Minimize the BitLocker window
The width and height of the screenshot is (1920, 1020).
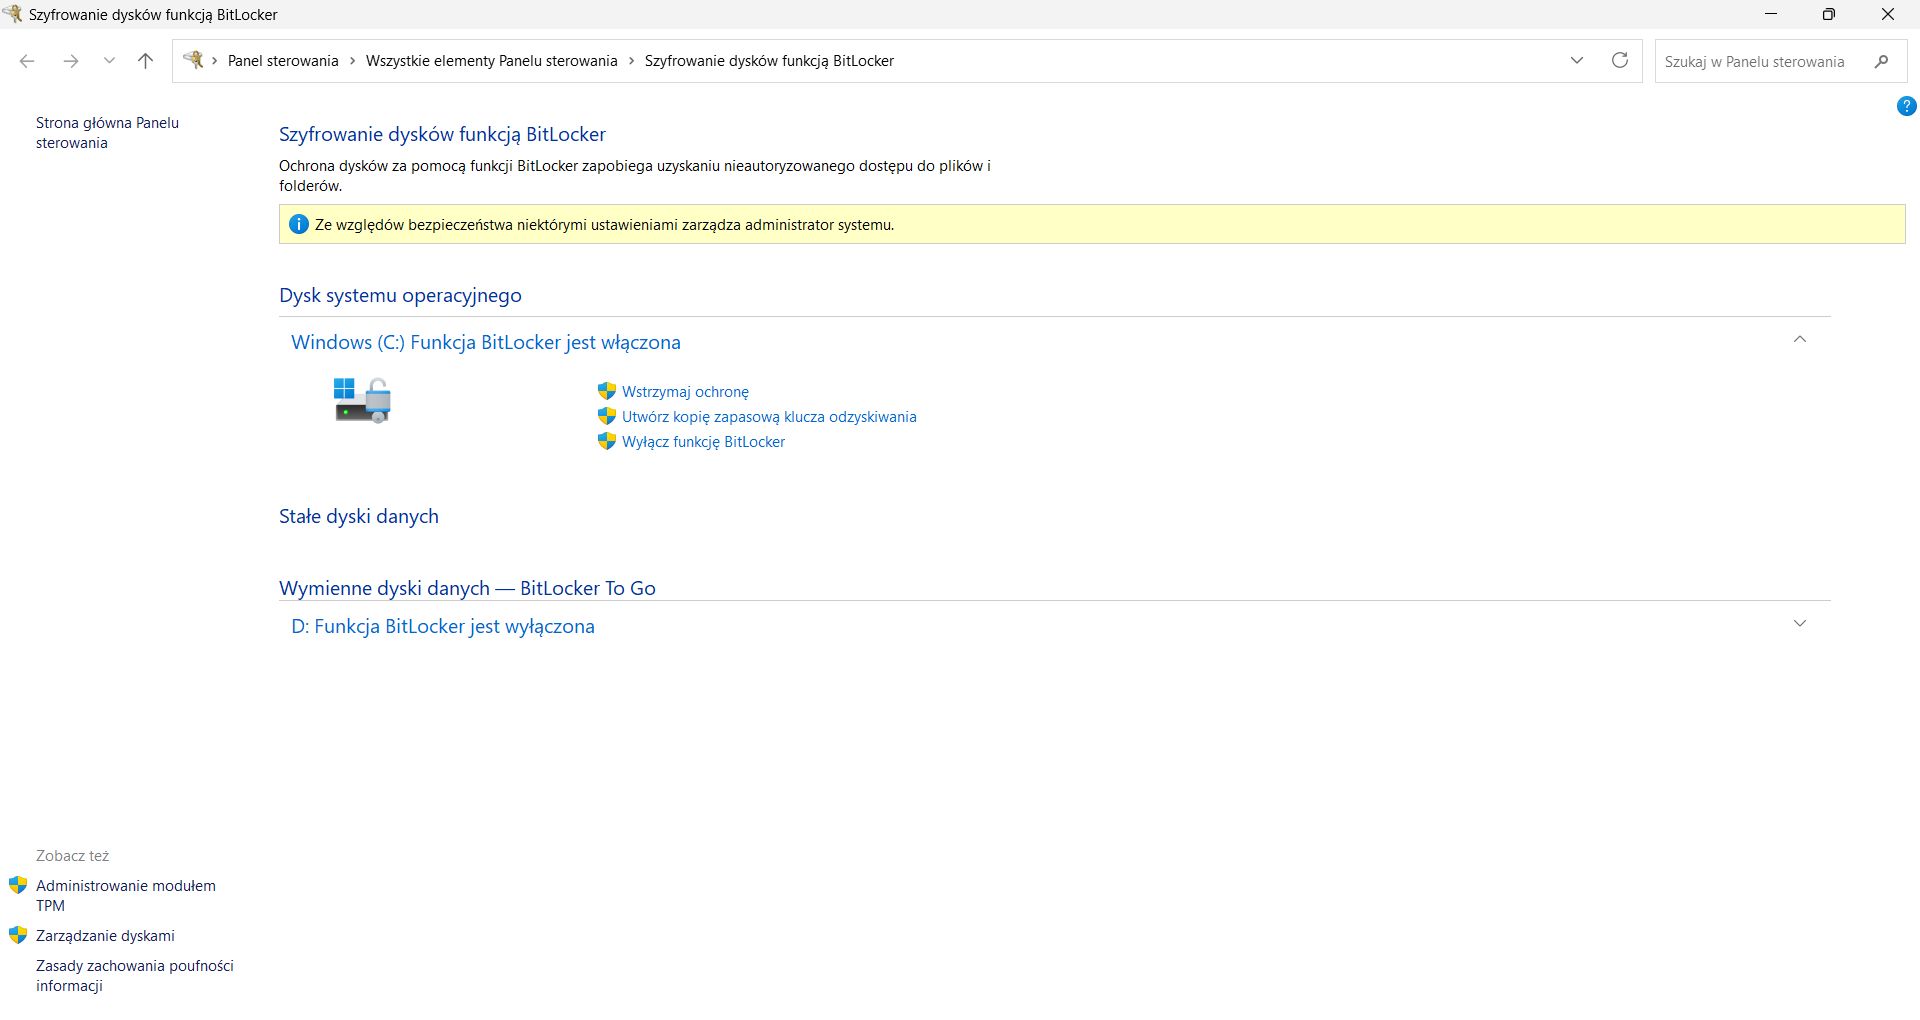point(1771,14)
